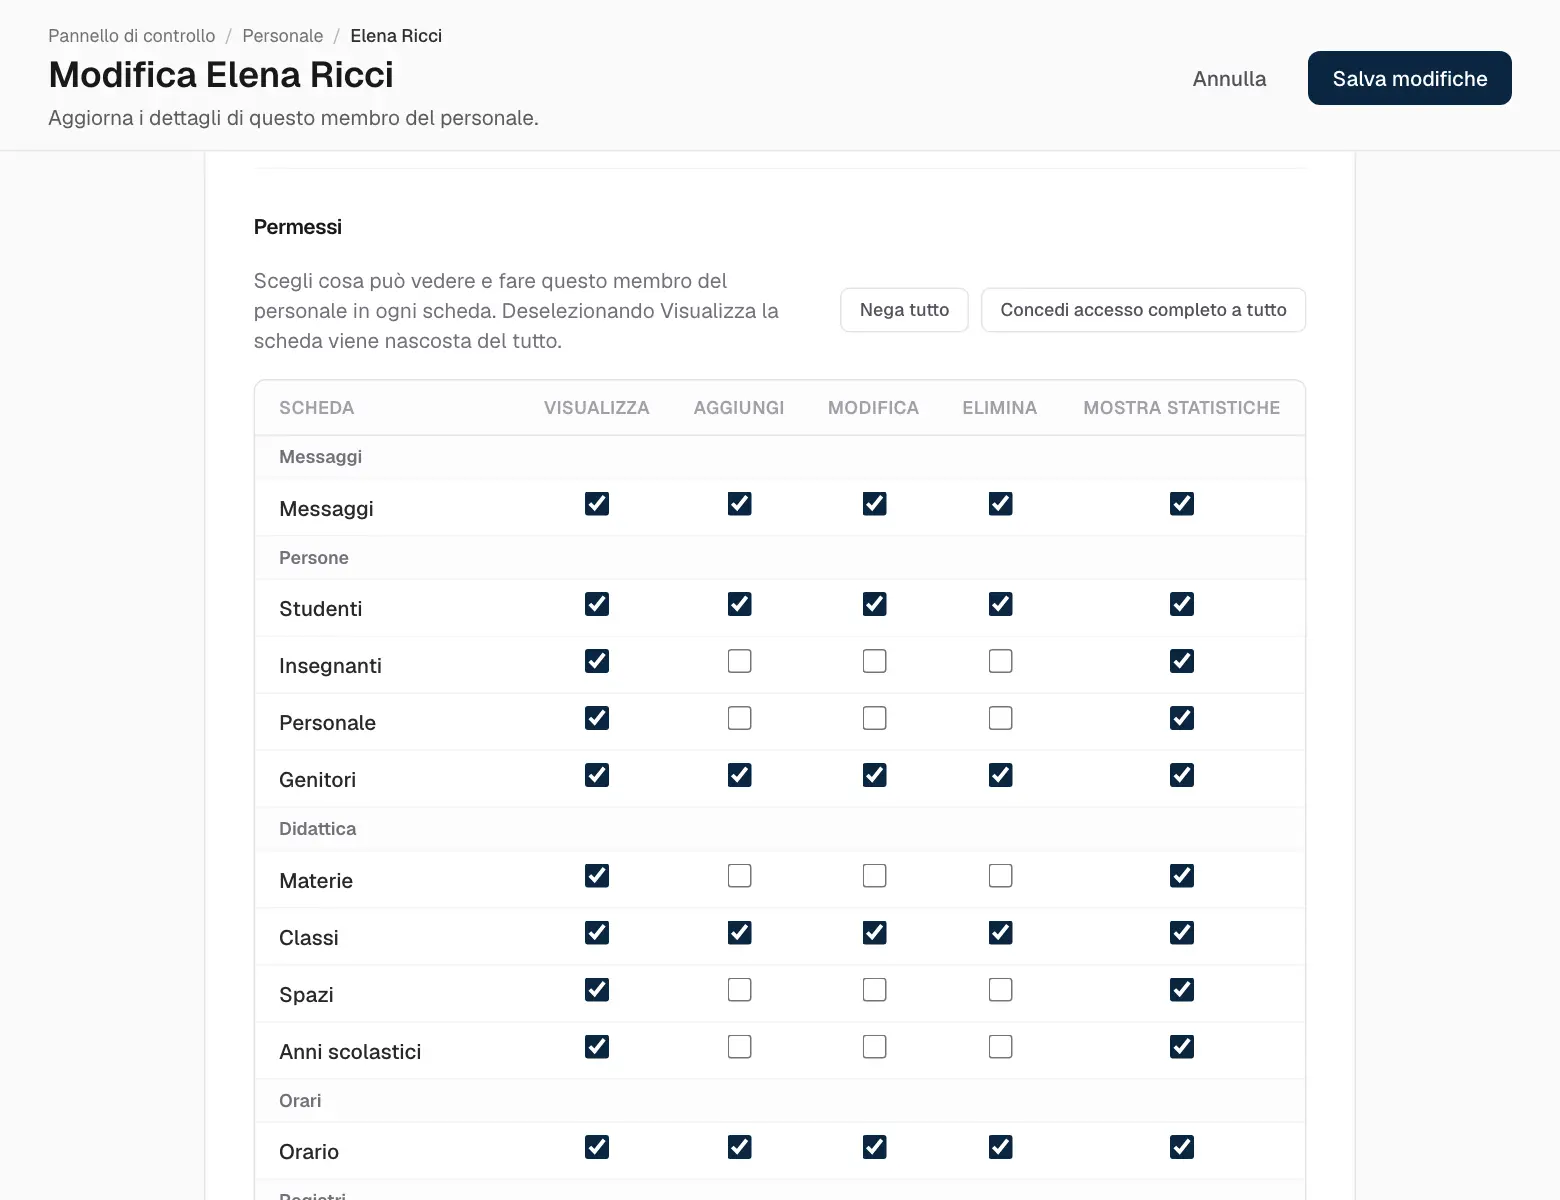Uncheck Aggiungi for Orario row

(740, 1147)
